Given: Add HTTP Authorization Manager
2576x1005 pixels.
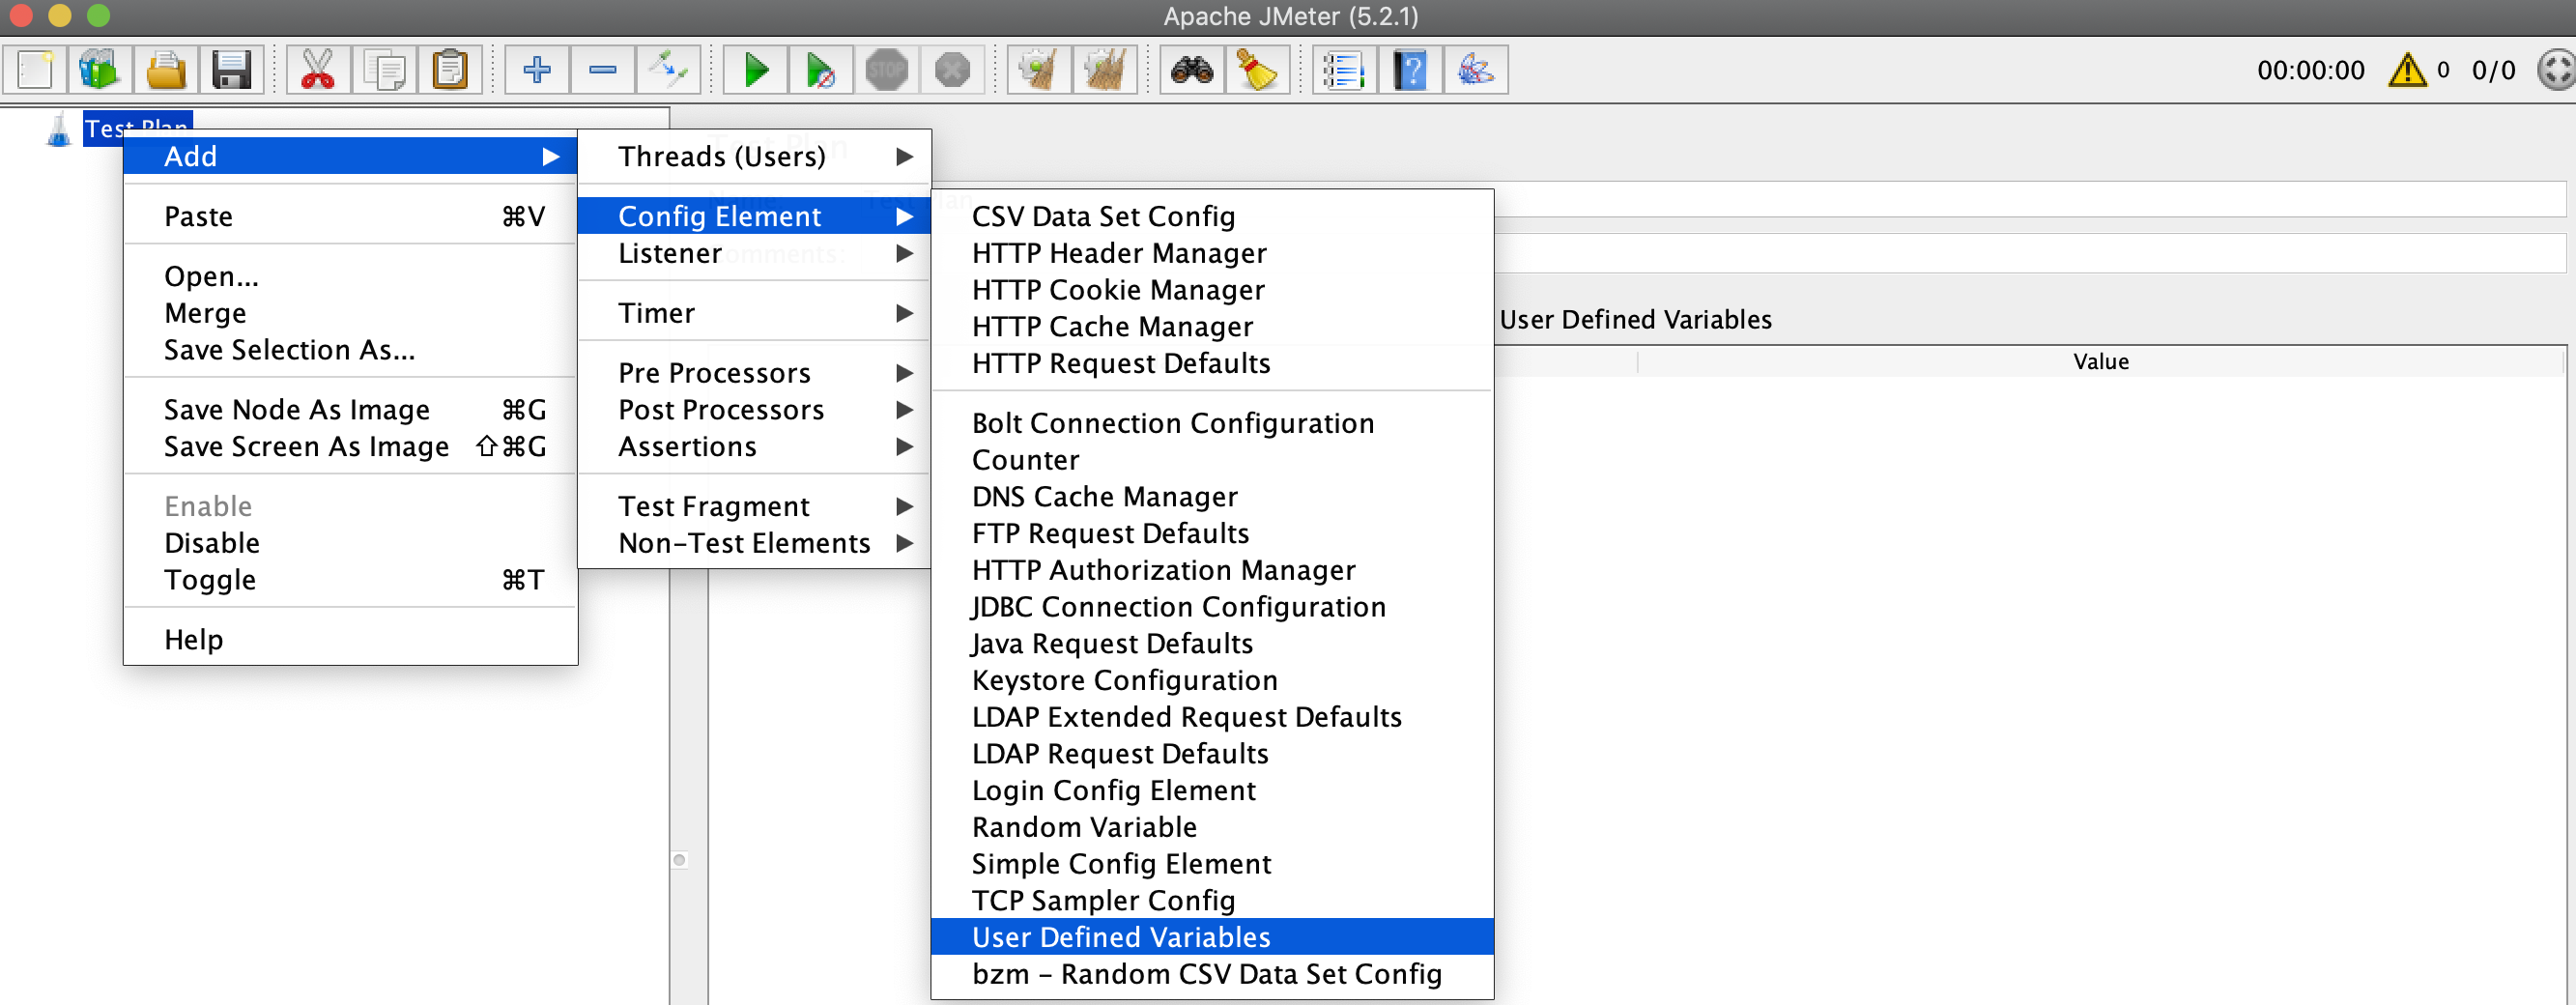Looking at the screenshot, I should (x=1213, y=570).
